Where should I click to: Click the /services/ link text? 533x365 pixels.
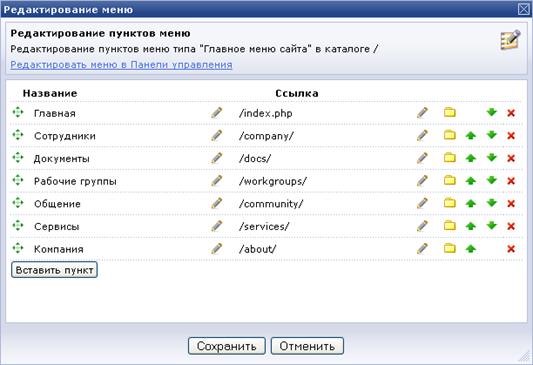(x=264, y=226)
